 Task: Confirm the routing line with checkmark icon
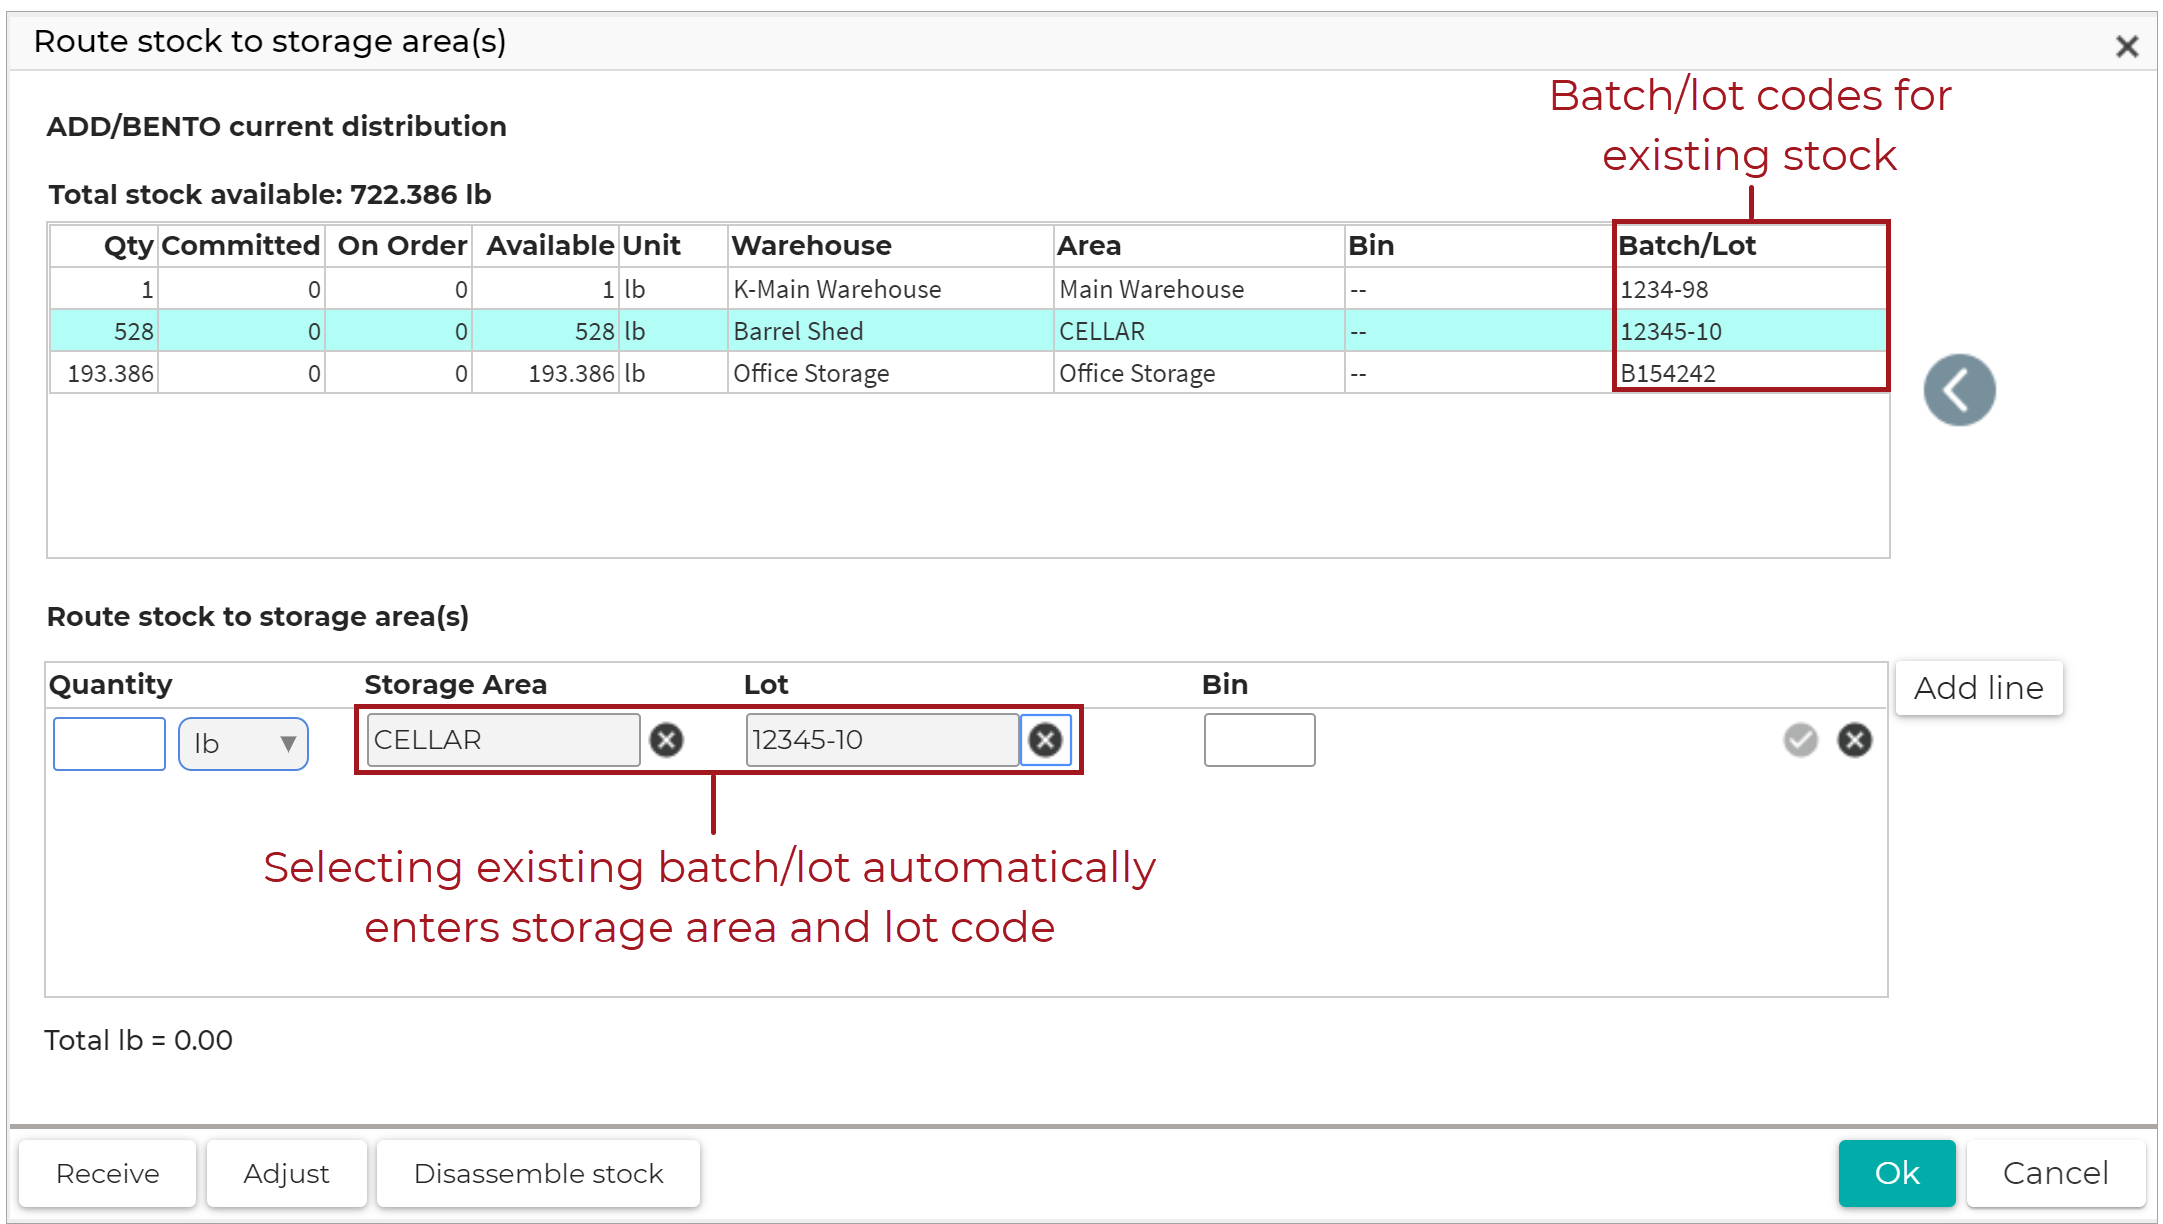pyautogui.click(x=1799, y=740)
